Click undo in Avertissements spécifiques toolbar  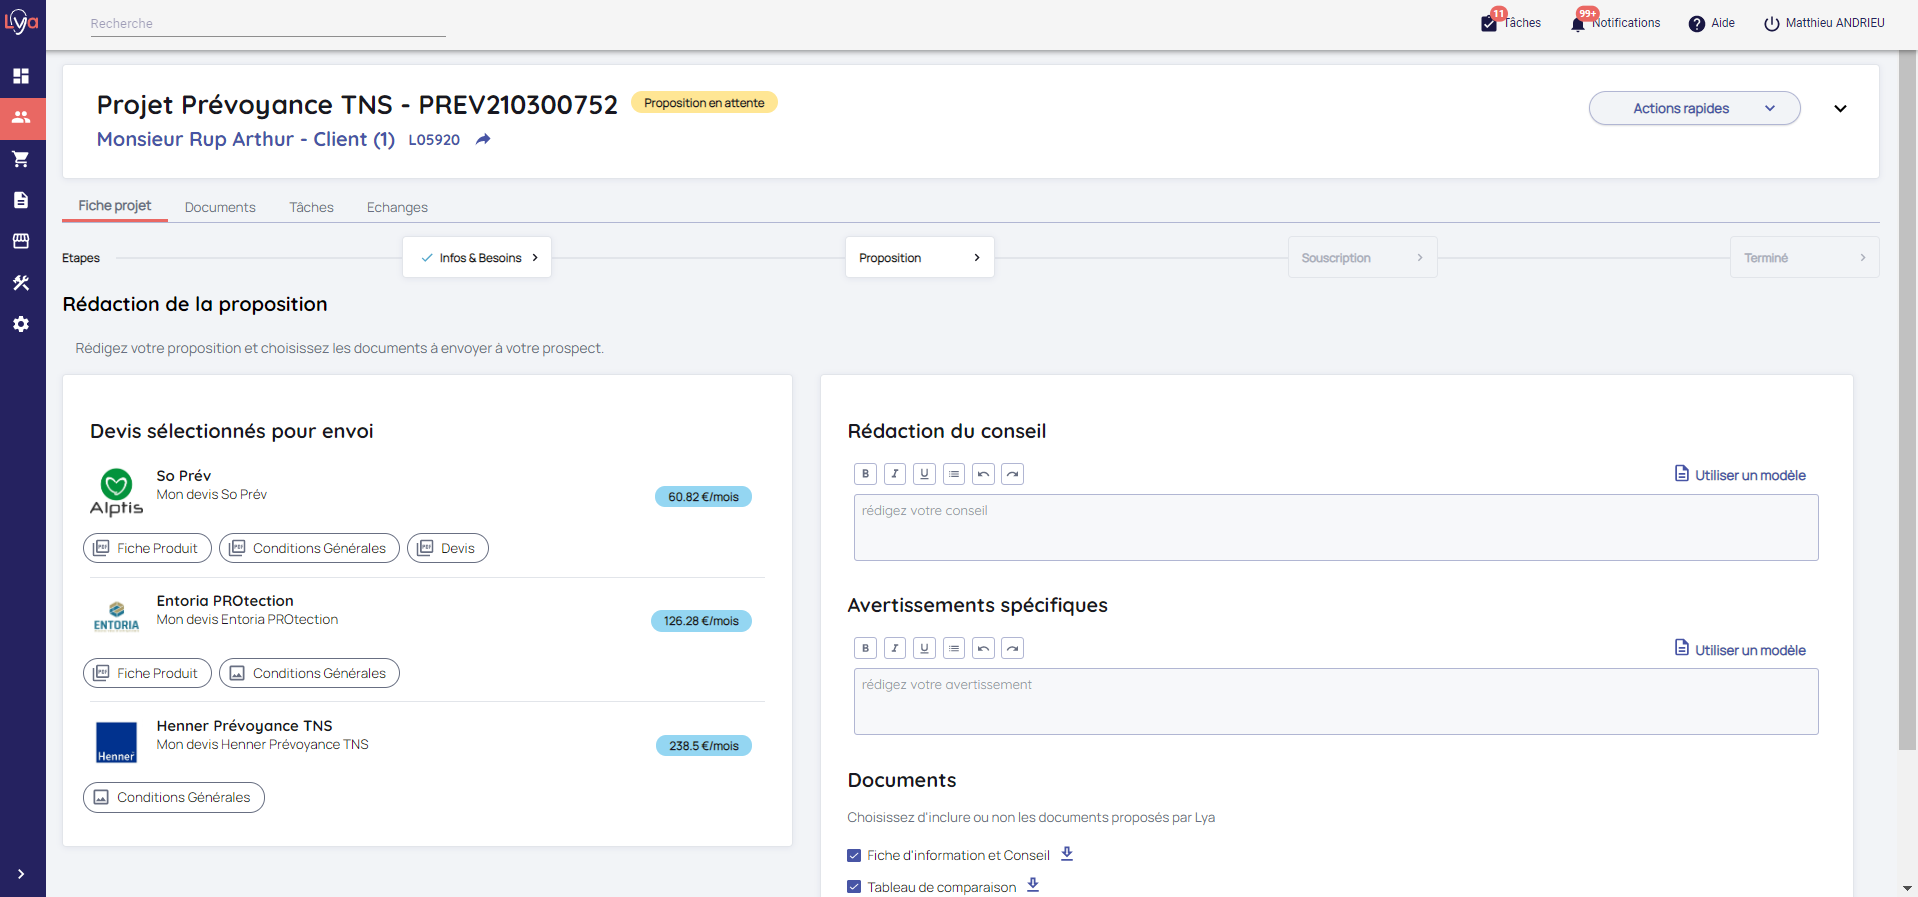click(983, 648)
